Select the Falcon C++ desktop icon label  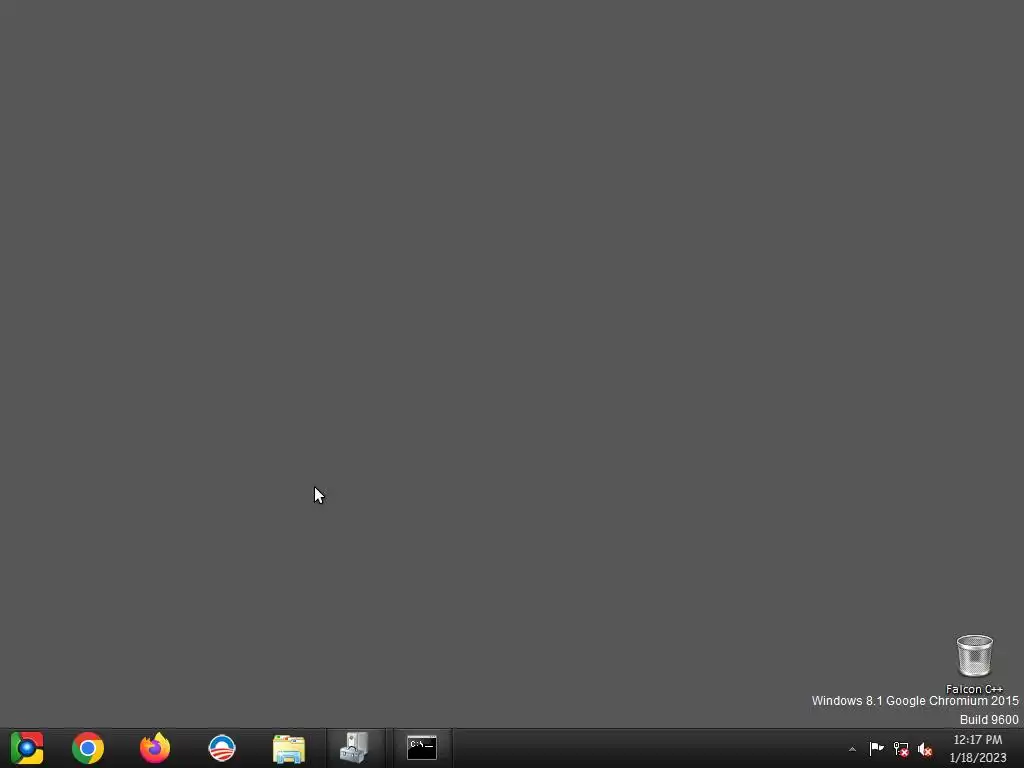point(974,689)
